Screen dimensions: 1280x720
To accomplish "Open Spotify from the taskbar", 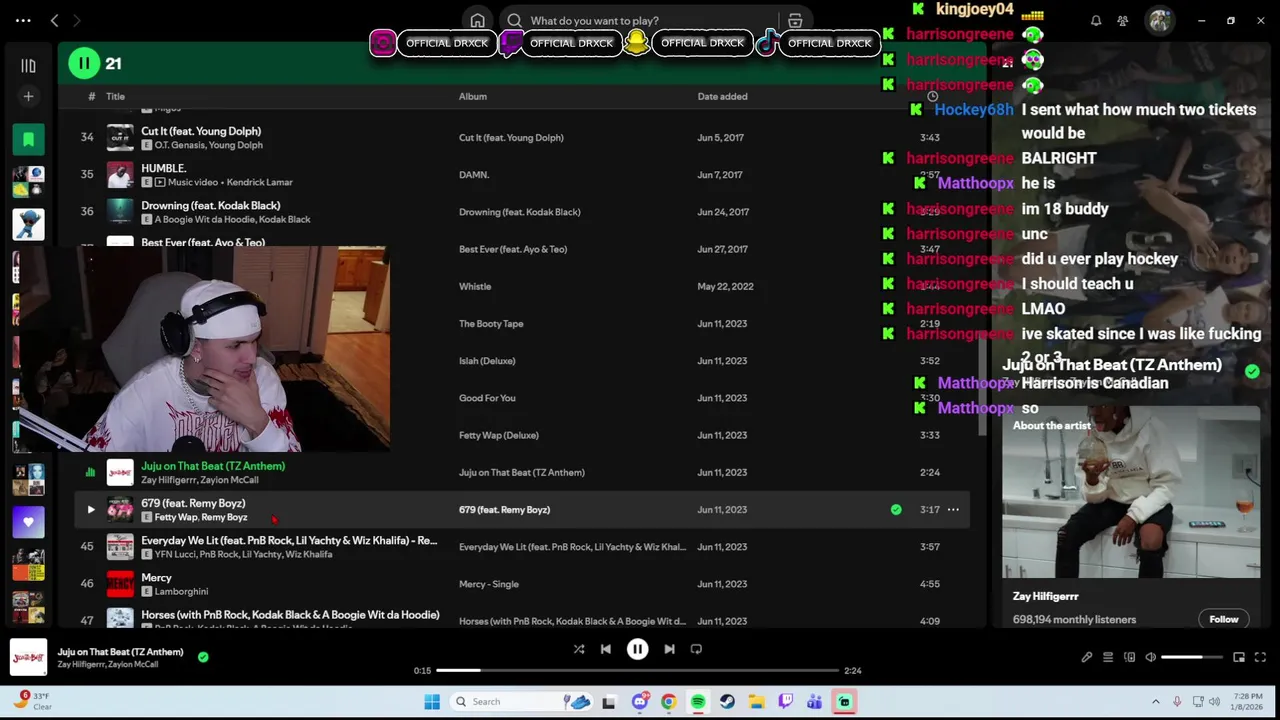I will pyautogui.click(x=698, y=702).
